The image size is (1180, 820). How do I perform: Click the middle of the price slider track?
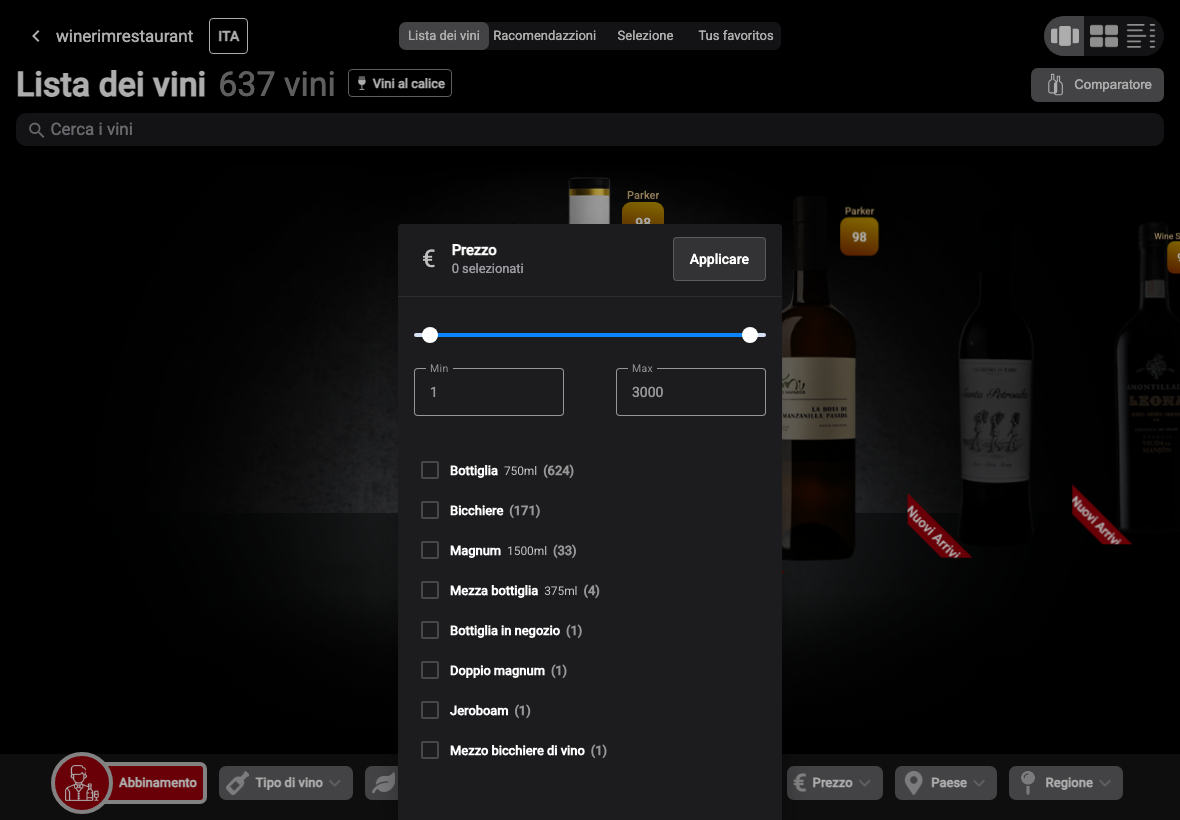(x=590, y=335)
